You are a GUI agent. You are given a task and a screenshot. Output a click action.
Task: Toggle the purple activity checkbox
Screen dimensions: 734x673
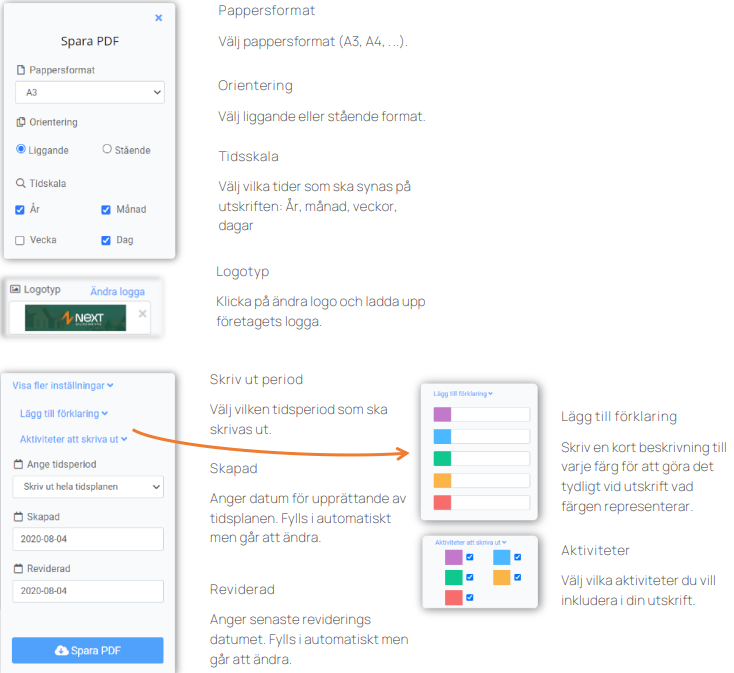point(470,557)
